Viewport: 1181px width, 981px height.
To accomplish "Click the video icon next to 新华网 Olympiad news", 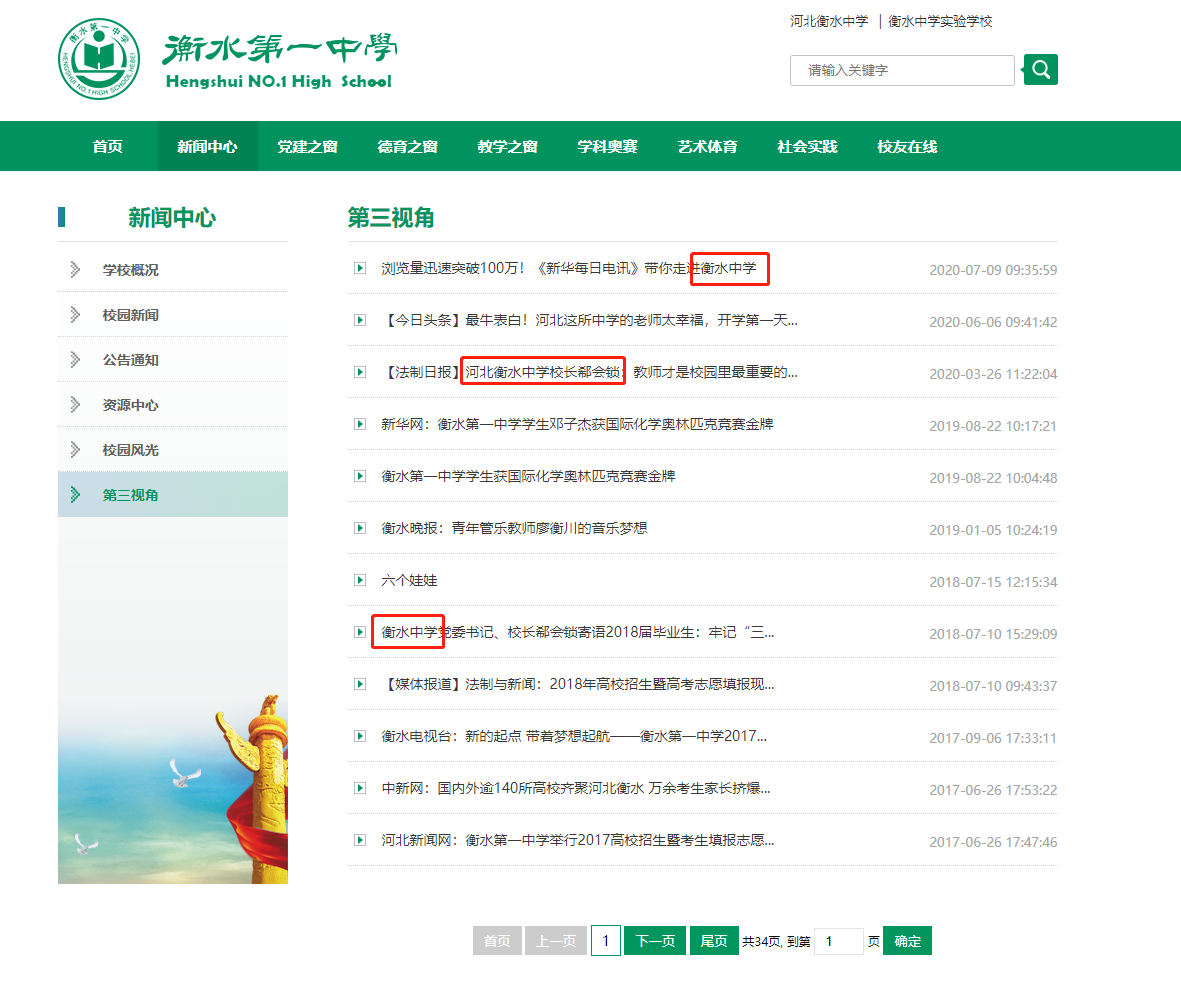I will click(x=360, y=423).
